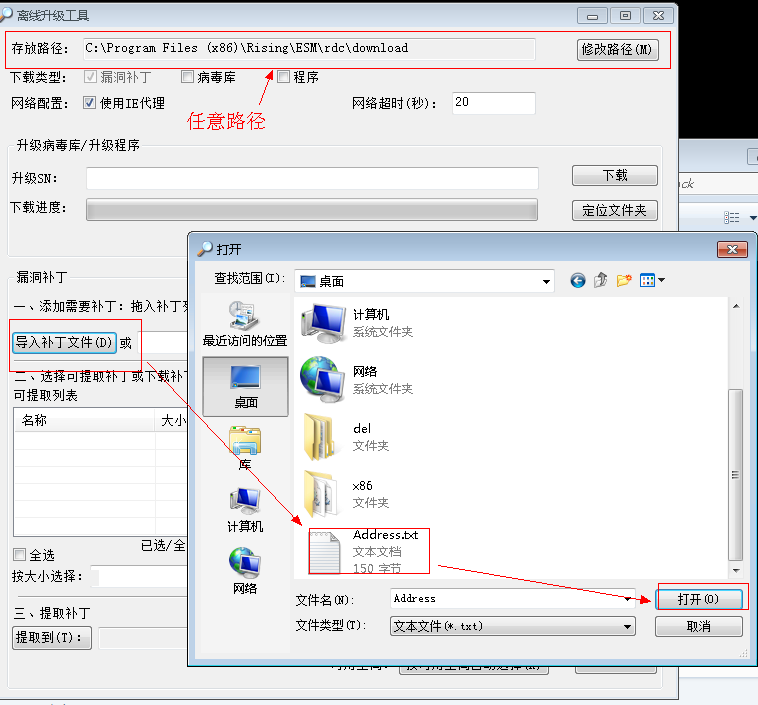
Task: Toggle the 使用IE代理 checkbox
Action: (89, 103)
